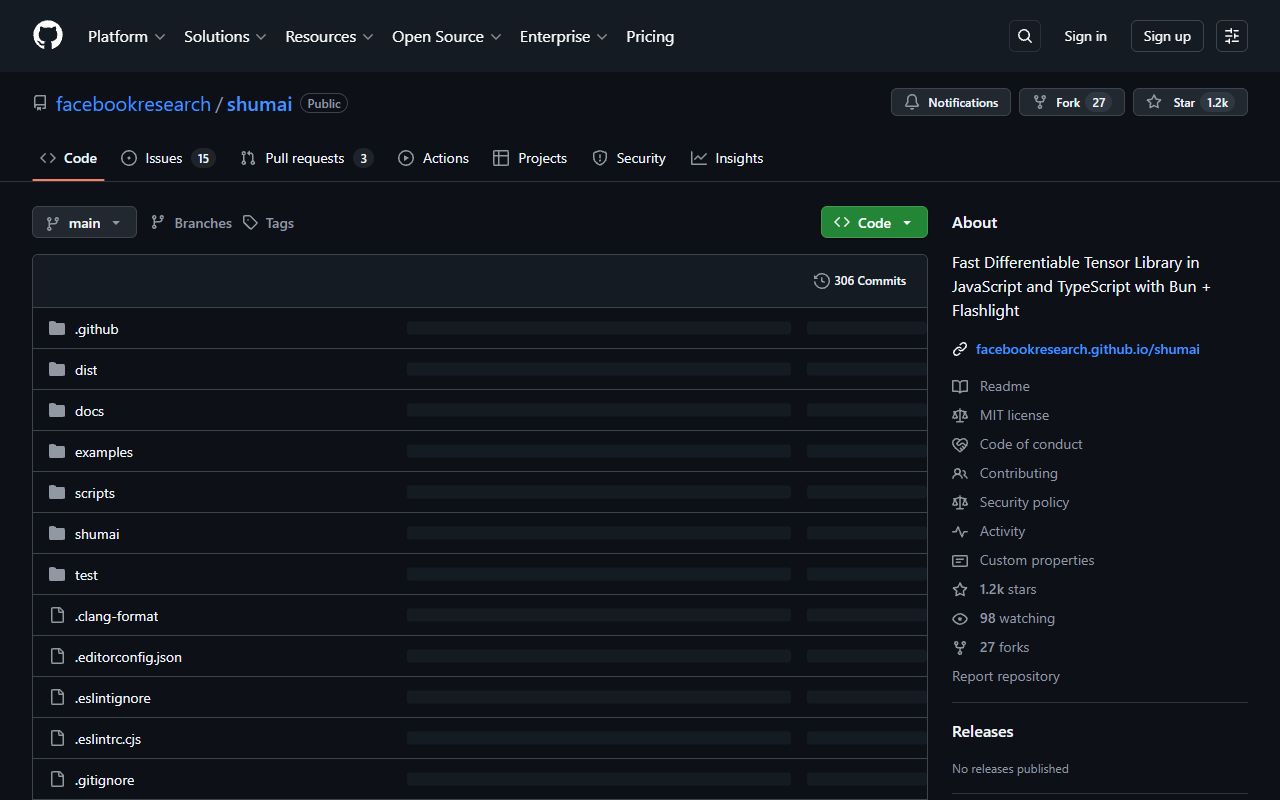Click the repository book icon beside facebookresearch
The height and width of the screenshot is (800, 1280).
39,102
